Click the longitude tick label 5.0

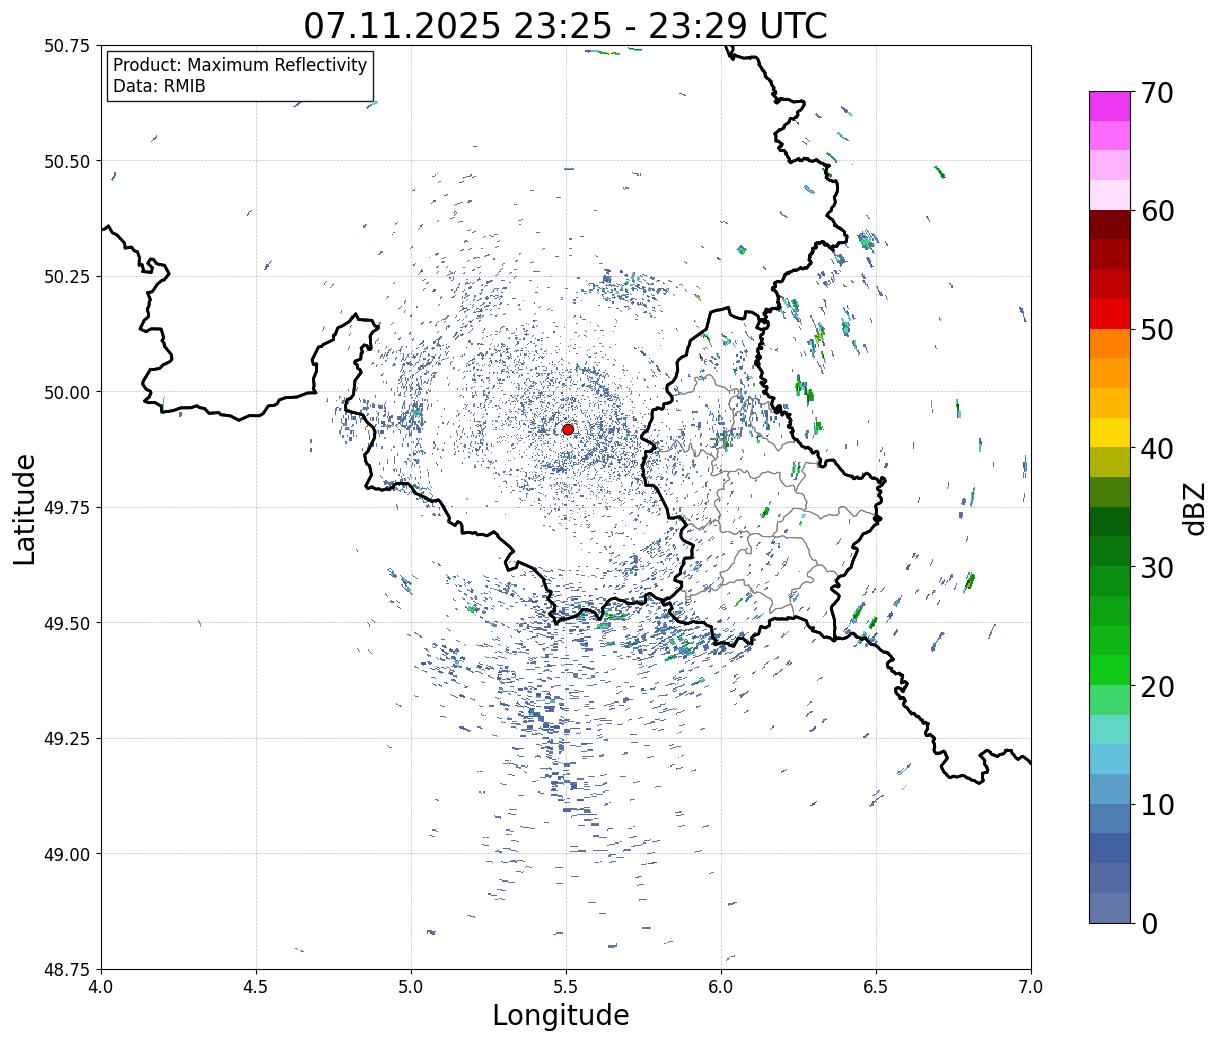tap(411, 987)
